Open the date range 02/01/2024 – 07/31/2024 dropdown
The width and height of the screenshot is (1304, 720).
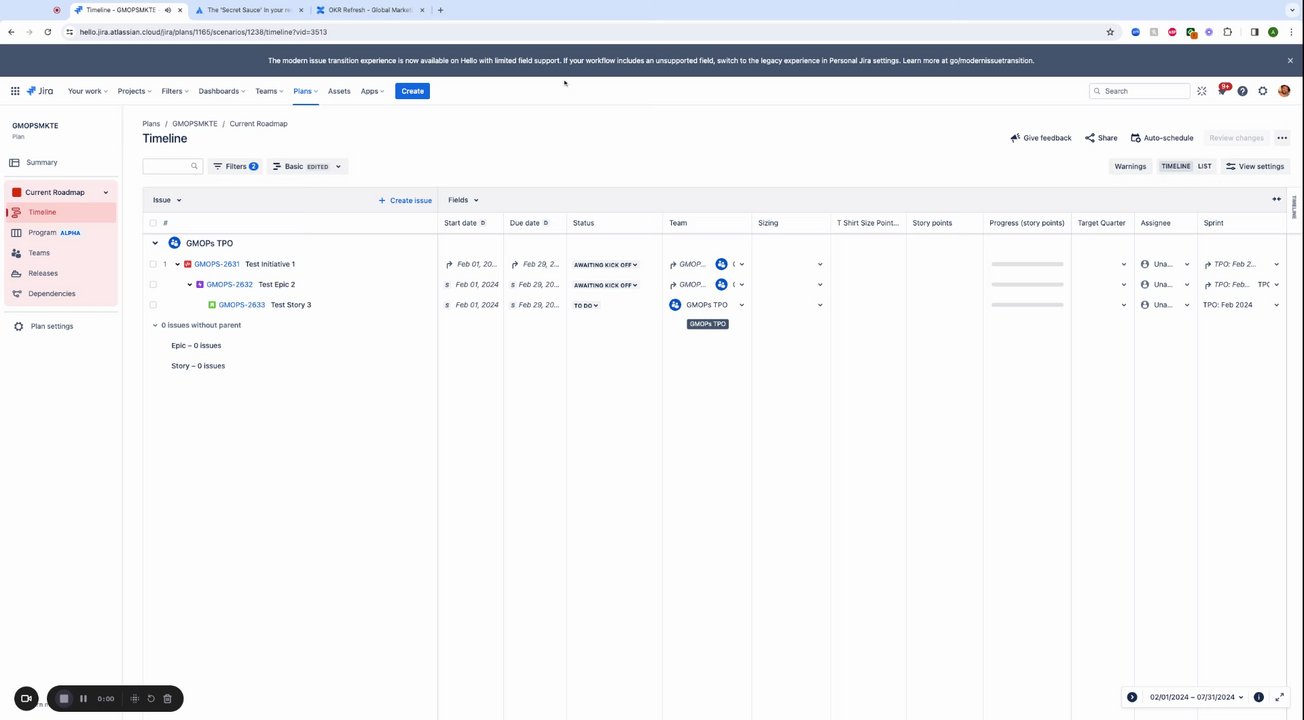(x=1197, y=697)
